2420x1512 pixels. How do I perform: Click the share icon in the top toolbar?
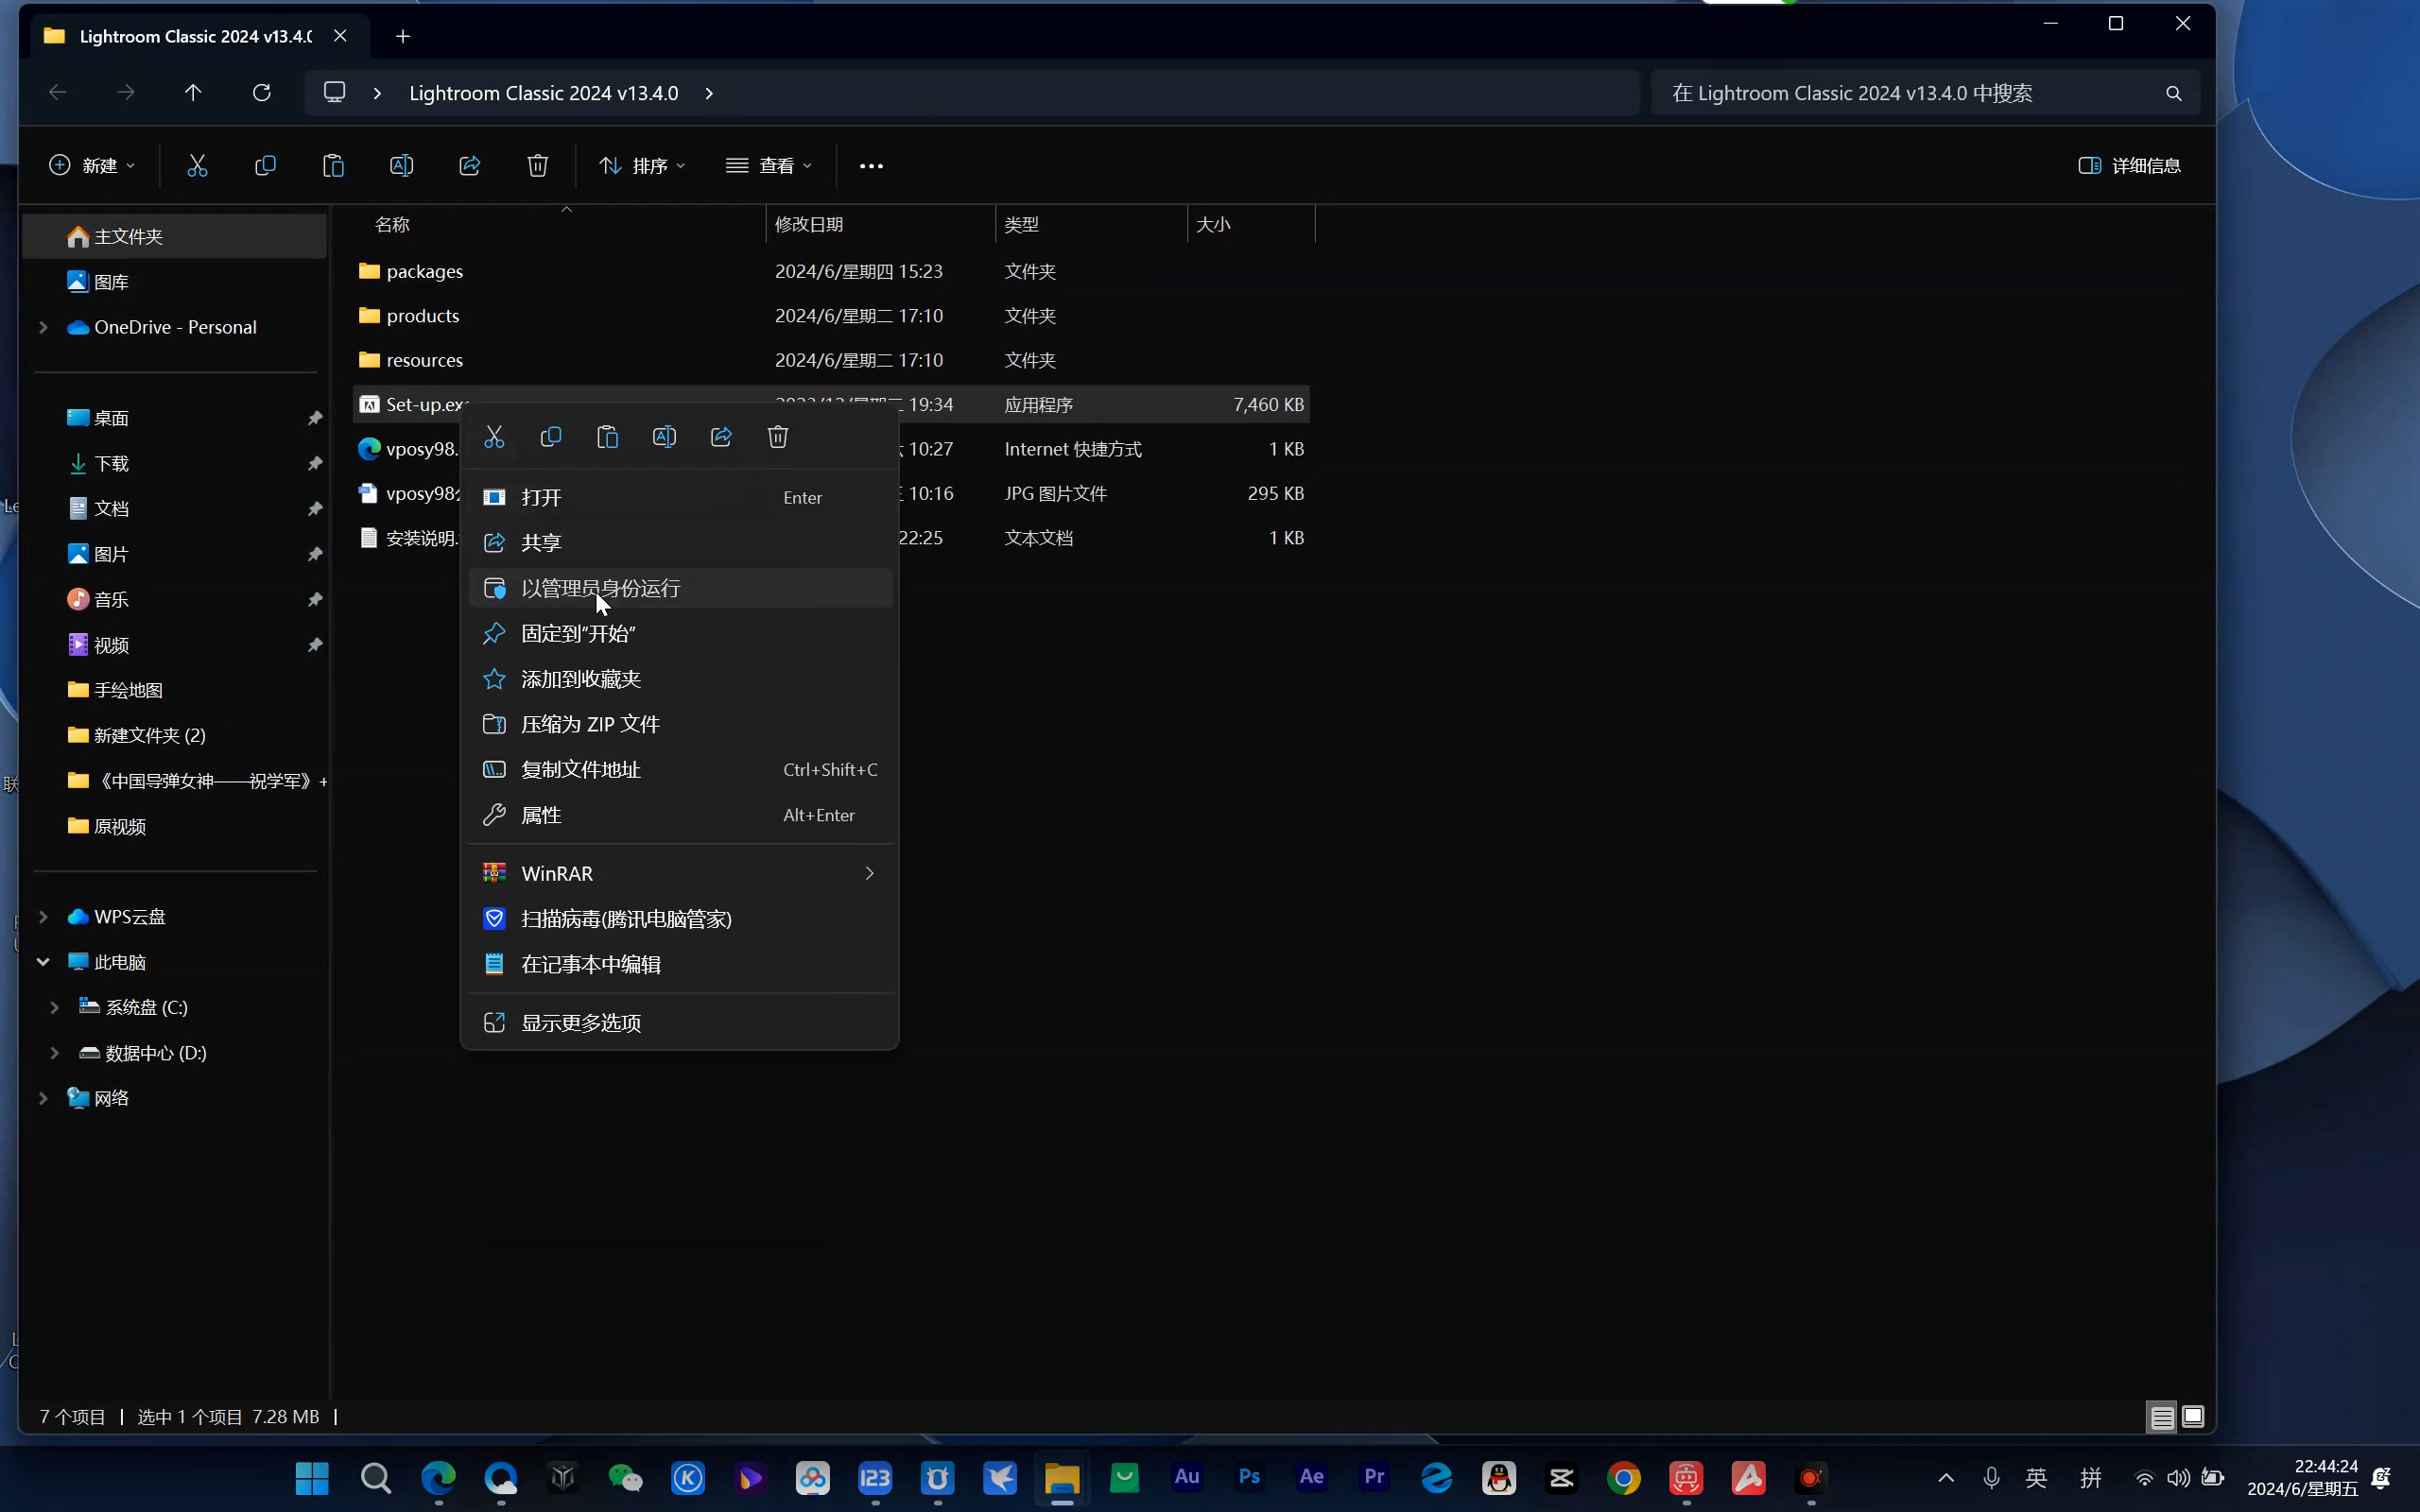469,166
